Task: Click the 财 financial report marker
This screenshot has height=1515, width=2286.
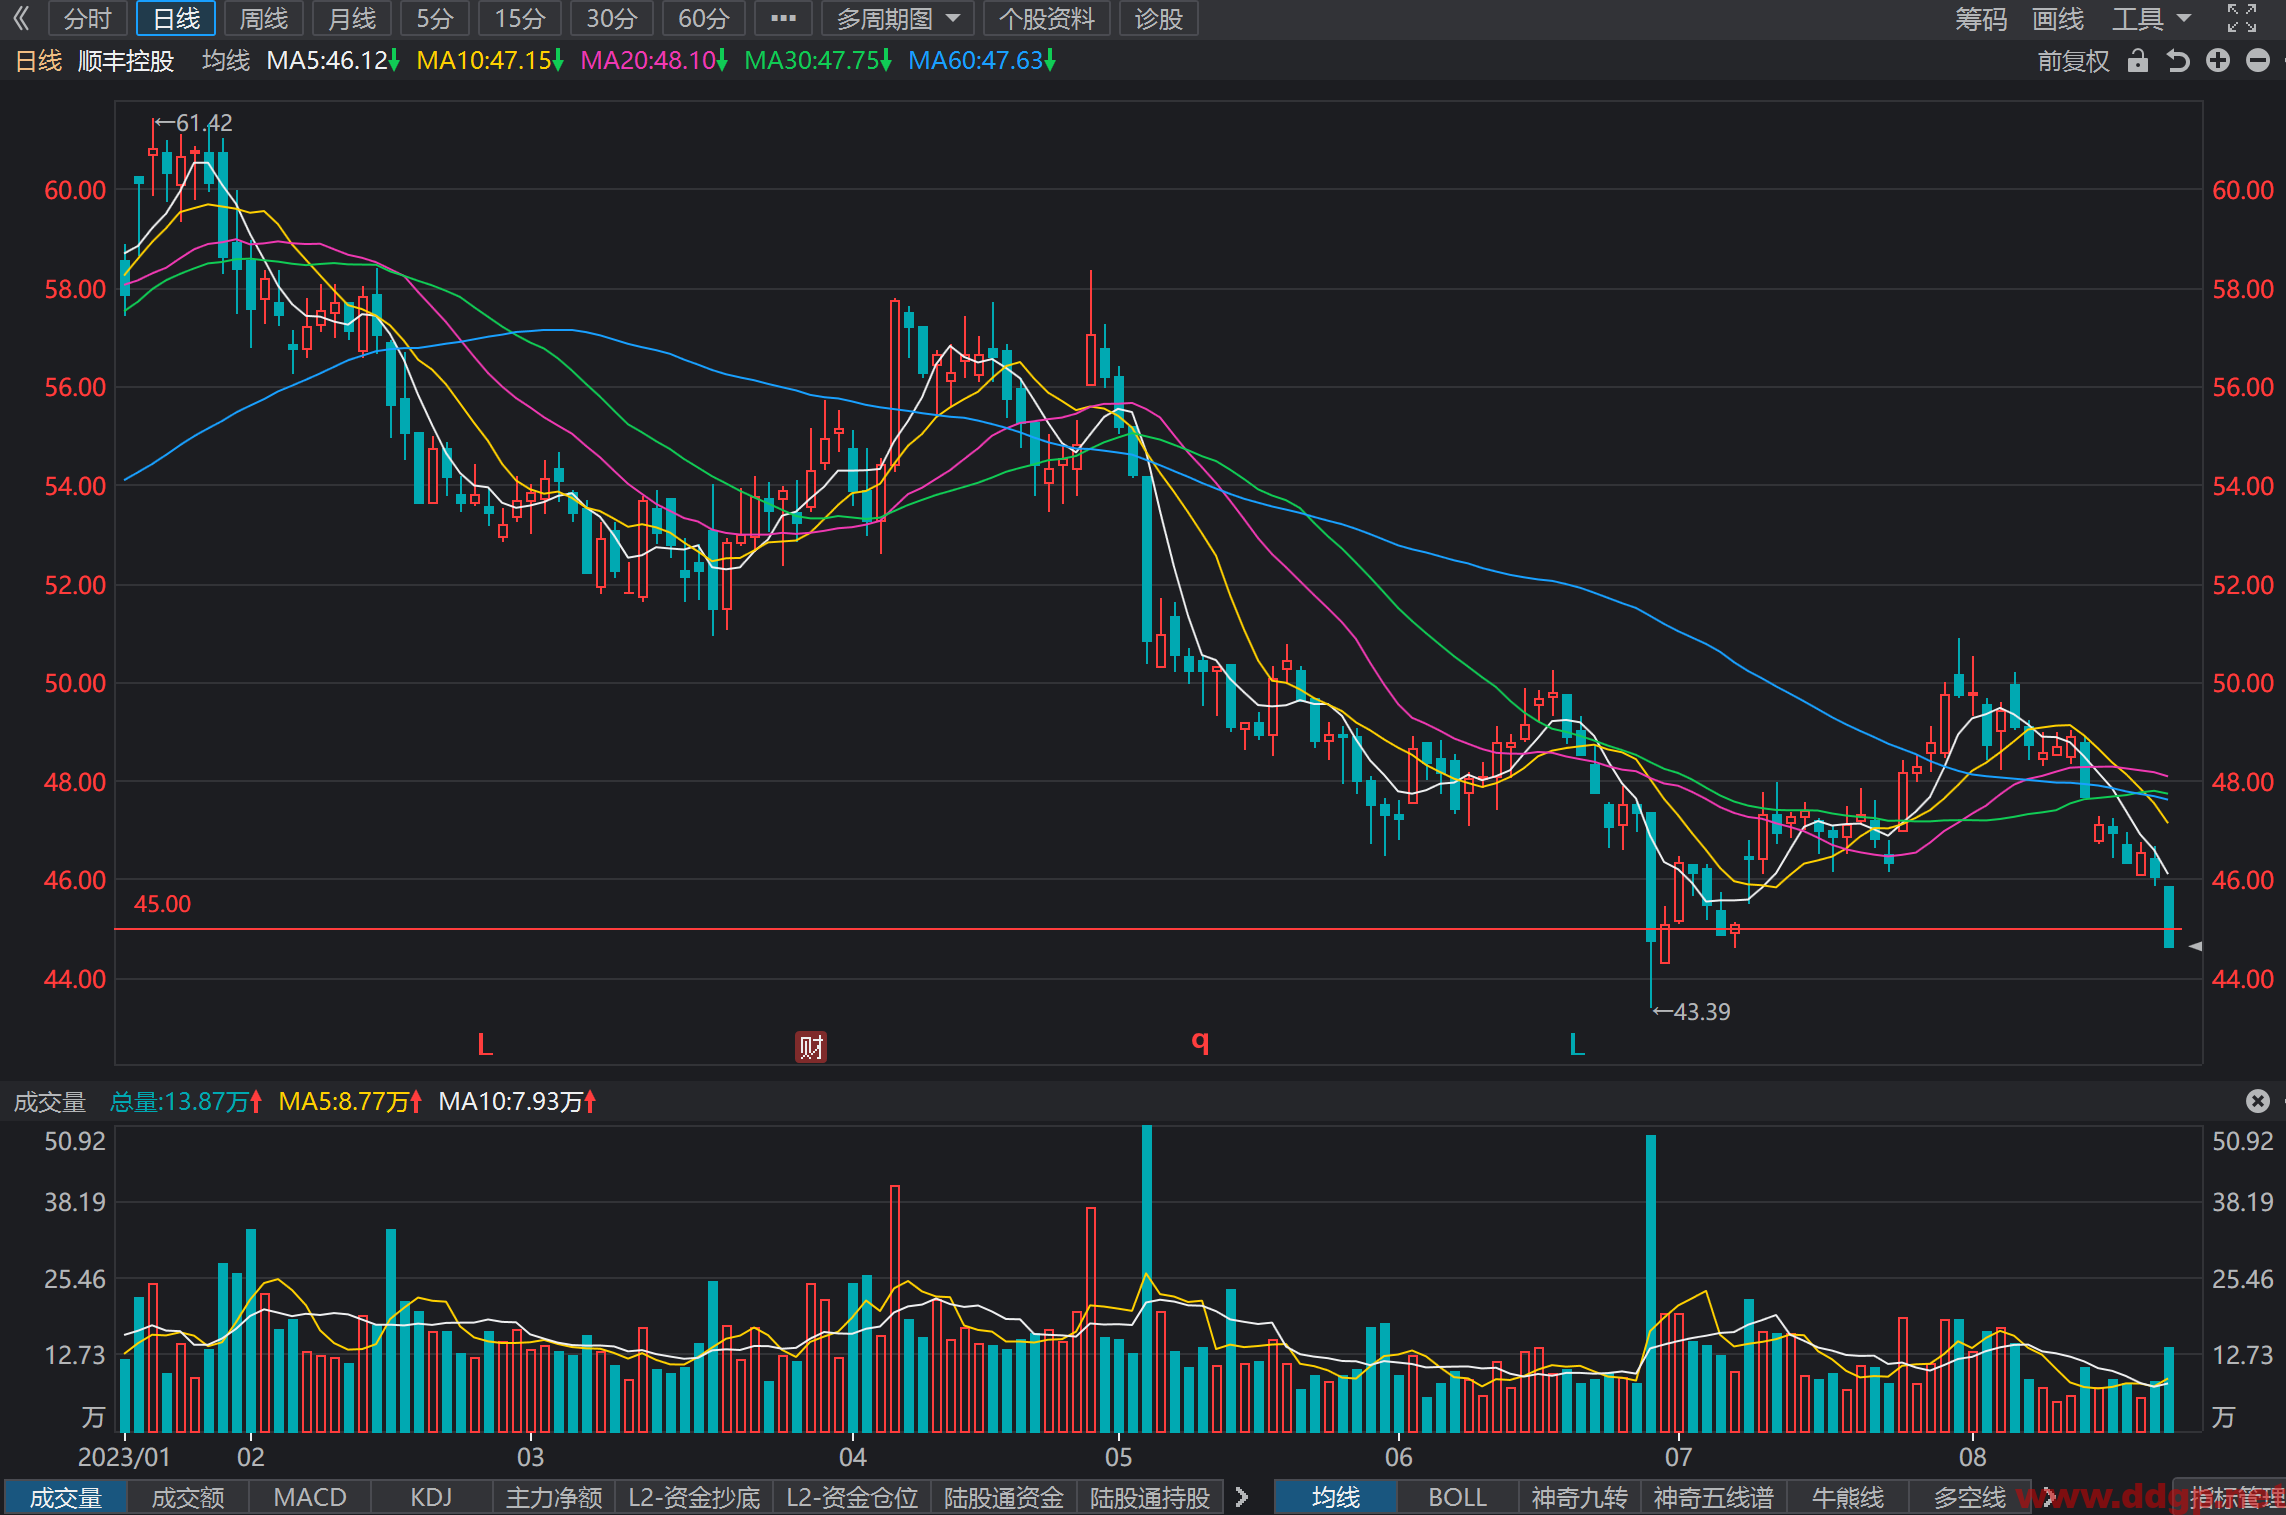Action: tap(811, 1047)
